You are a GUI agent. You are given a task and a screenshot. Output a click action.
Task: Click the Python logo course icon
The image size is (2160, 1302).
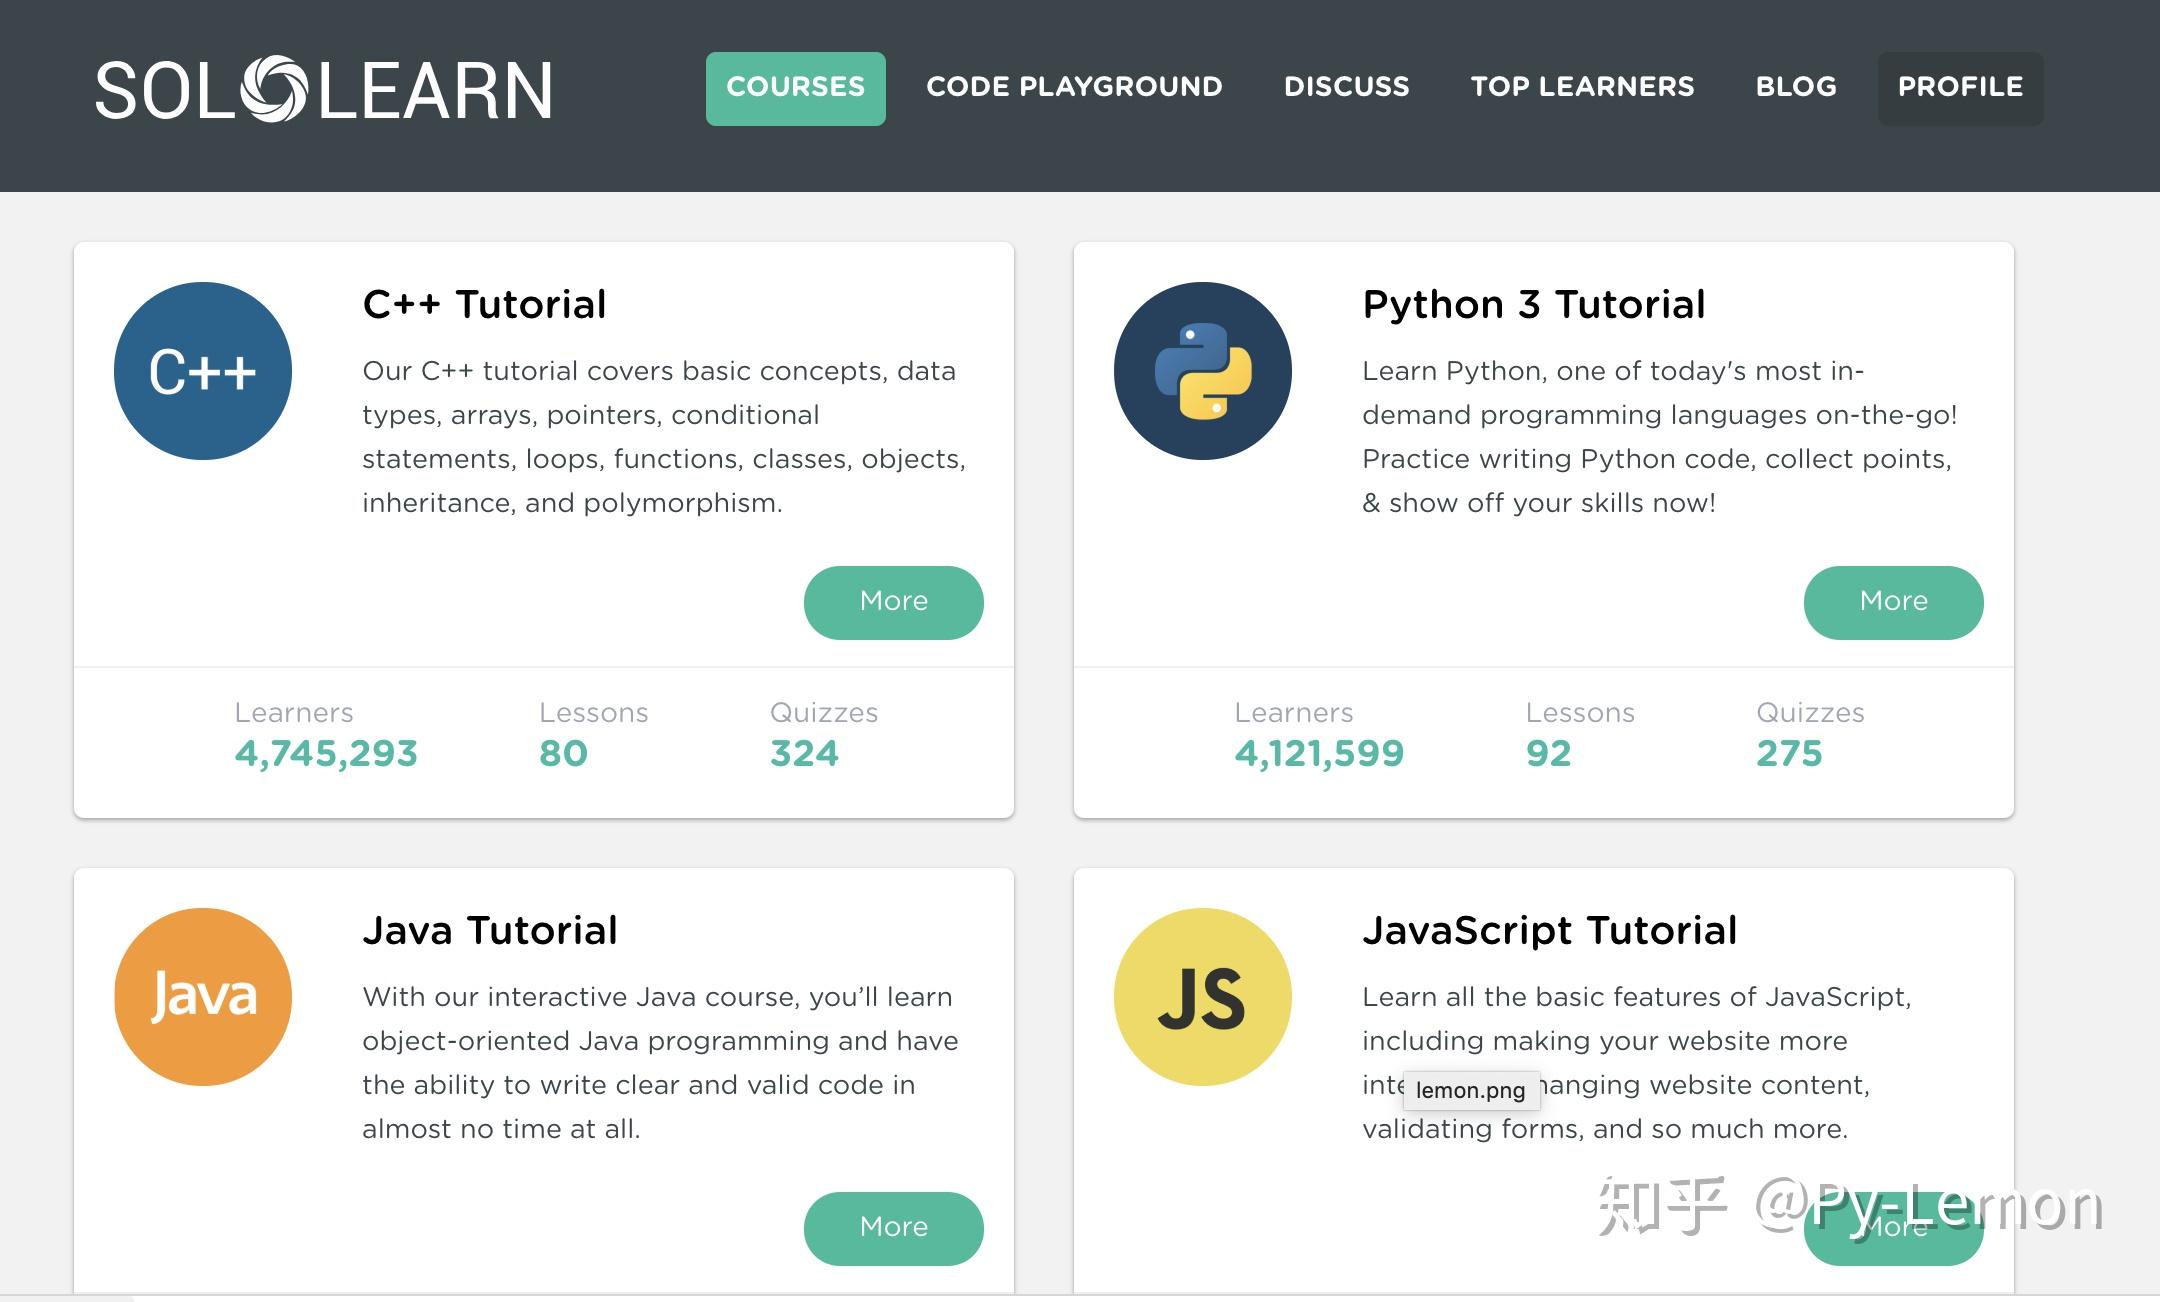(x=1203, y=371)
